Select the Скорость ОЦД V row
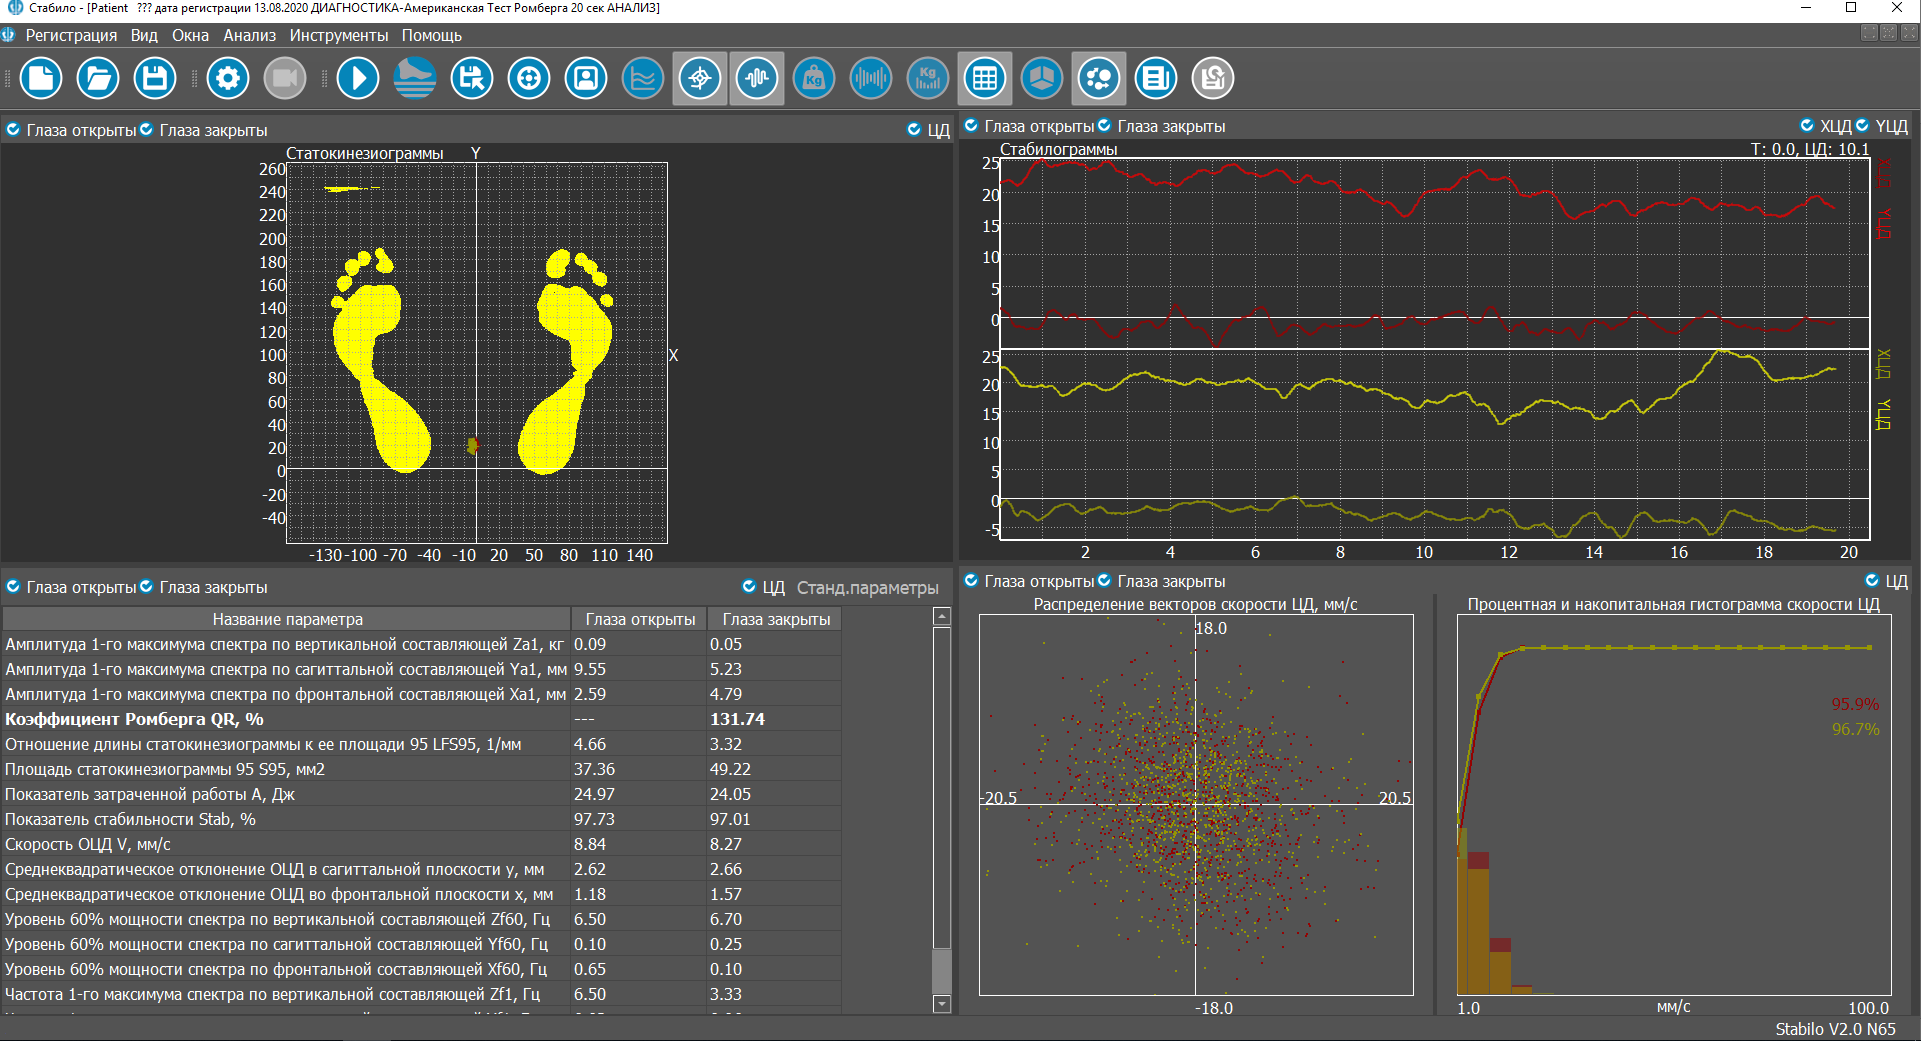Screen dimensions: 1921x1041 click(422, 844)
